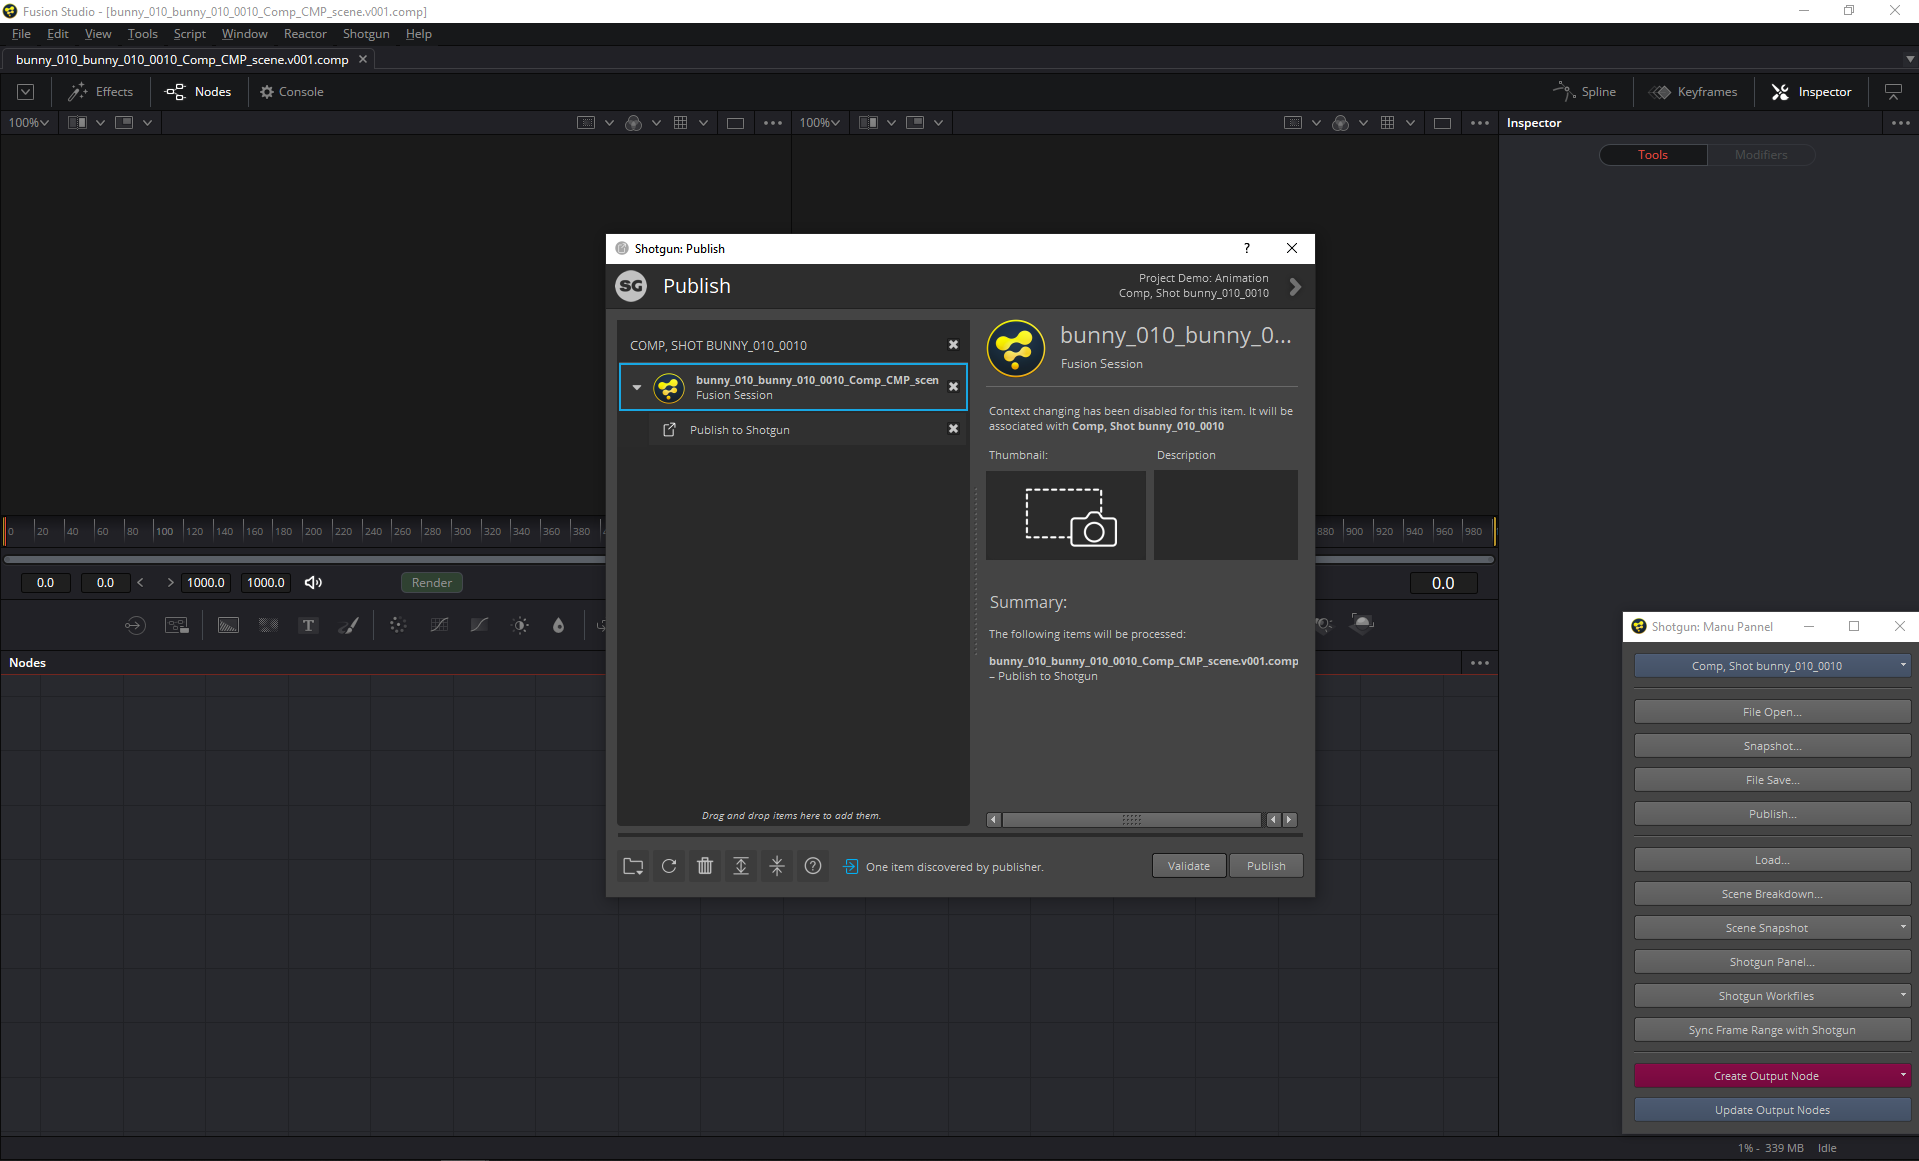Open the Reactor menu
This screenshot has height=1161, width=1919.
click(305, 34)
